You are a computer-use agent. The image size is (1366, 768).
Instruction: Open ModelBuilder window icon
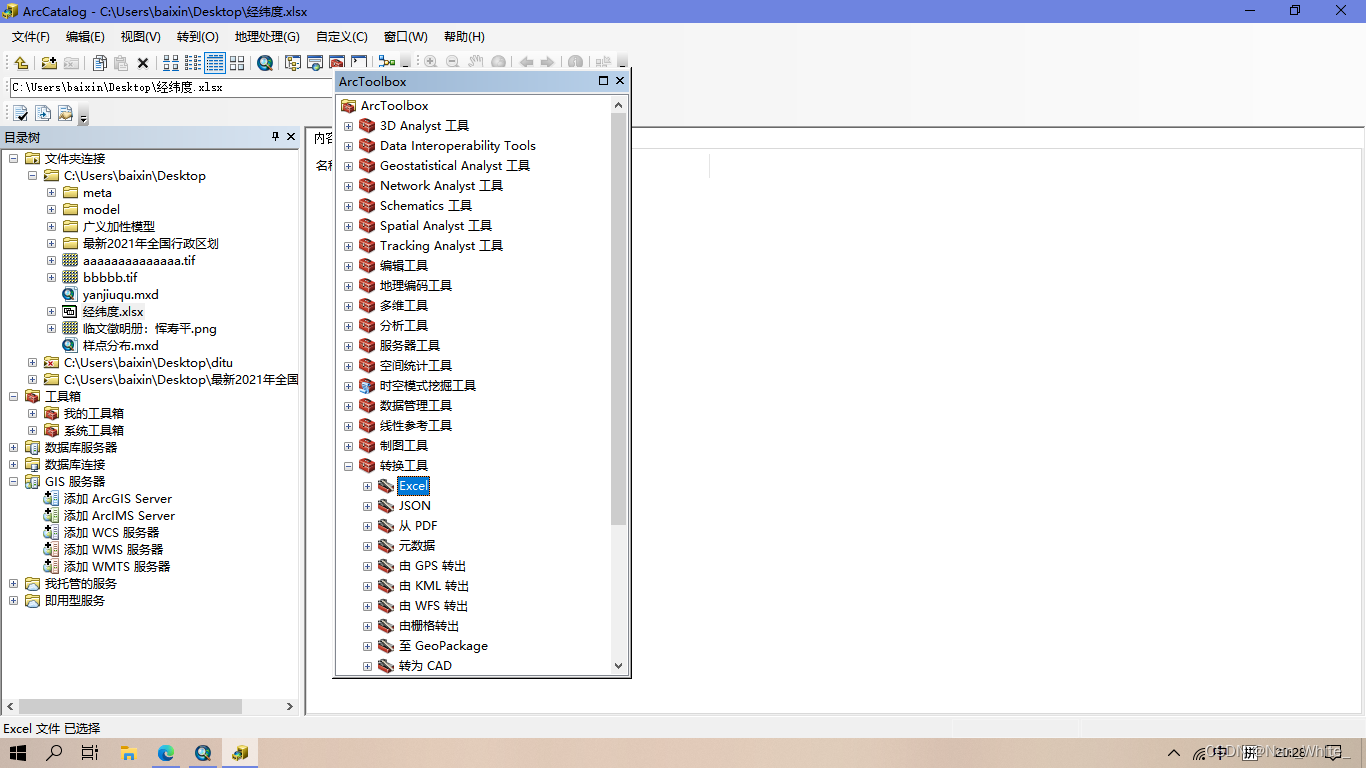[x=387, y=63]
